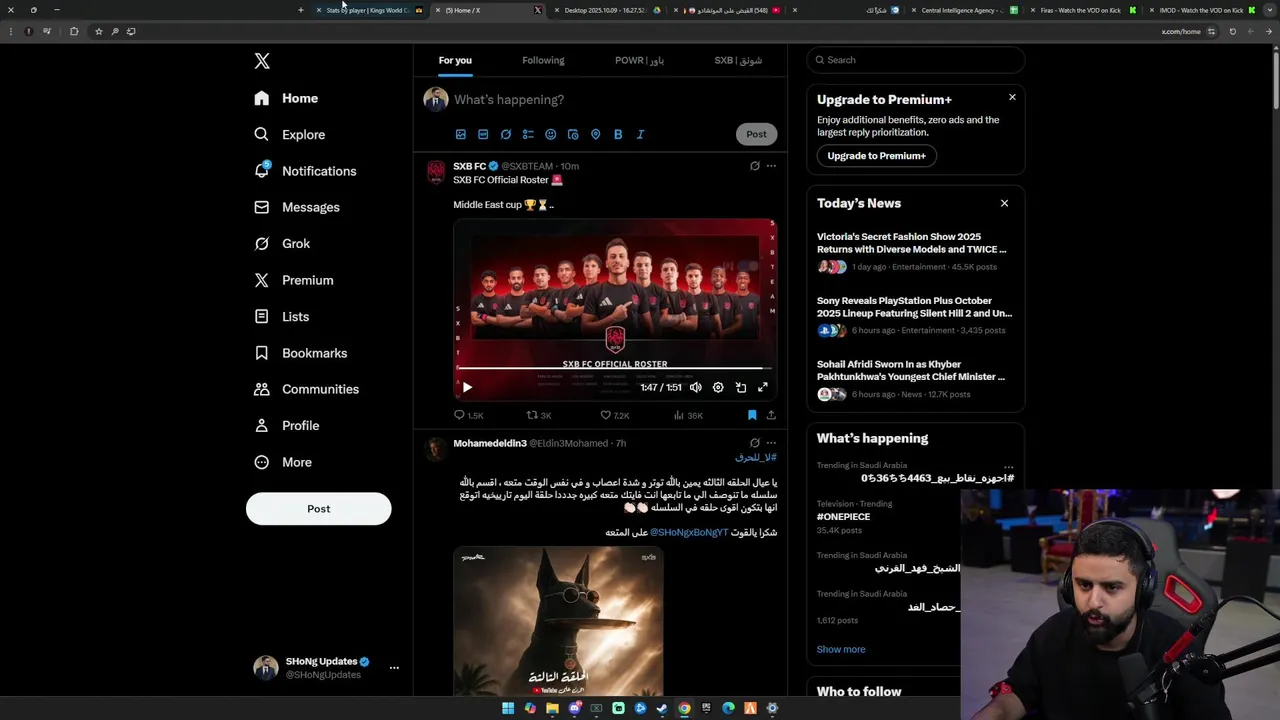Open Notifications in the sidebar

coord(305,171)
